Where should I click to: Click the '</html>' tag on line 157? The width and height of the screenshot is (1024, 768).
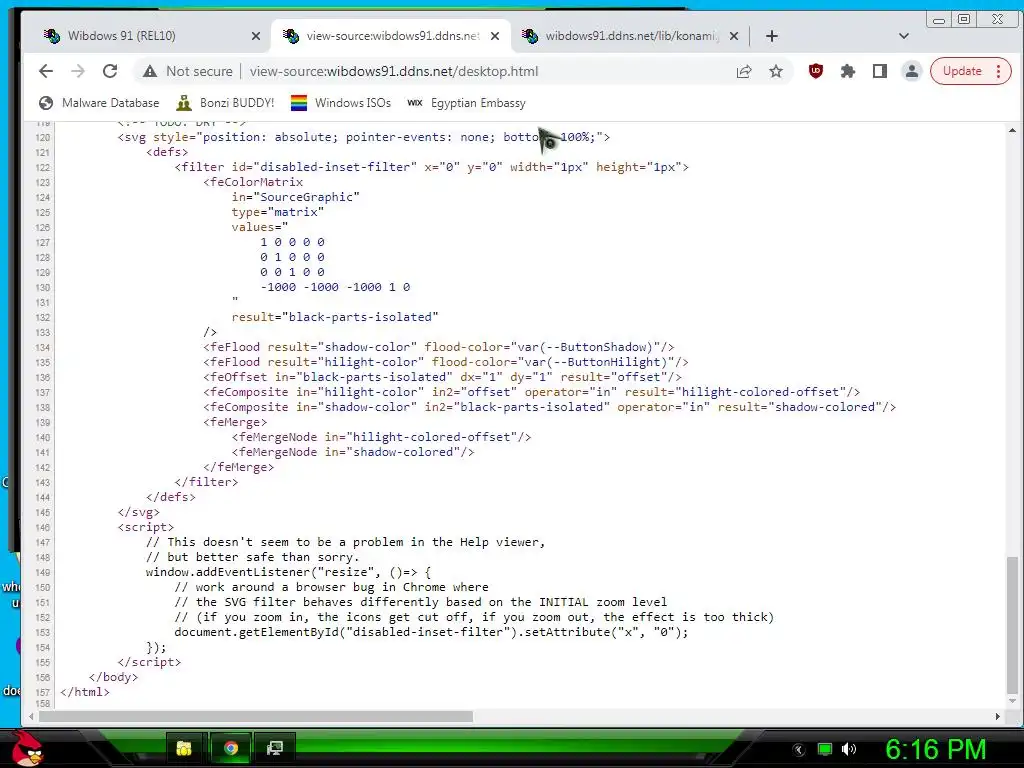[x=85, y=692]
